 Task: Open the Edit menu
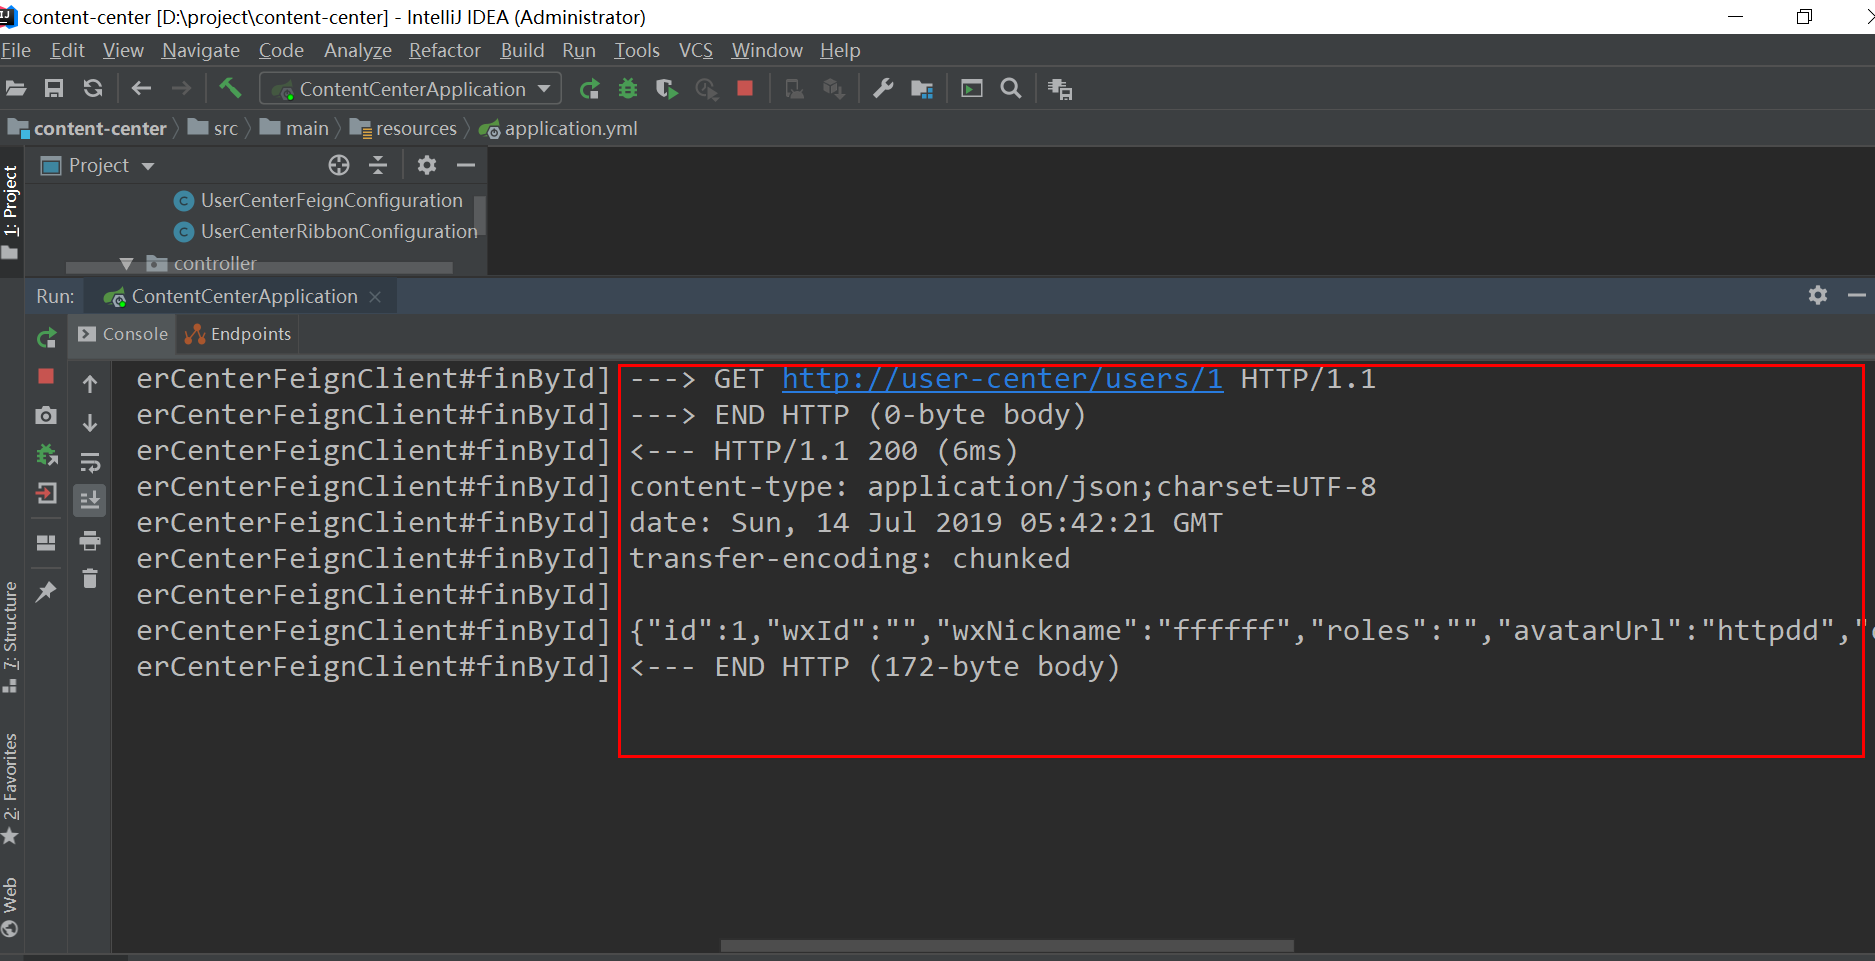point(67,50)
